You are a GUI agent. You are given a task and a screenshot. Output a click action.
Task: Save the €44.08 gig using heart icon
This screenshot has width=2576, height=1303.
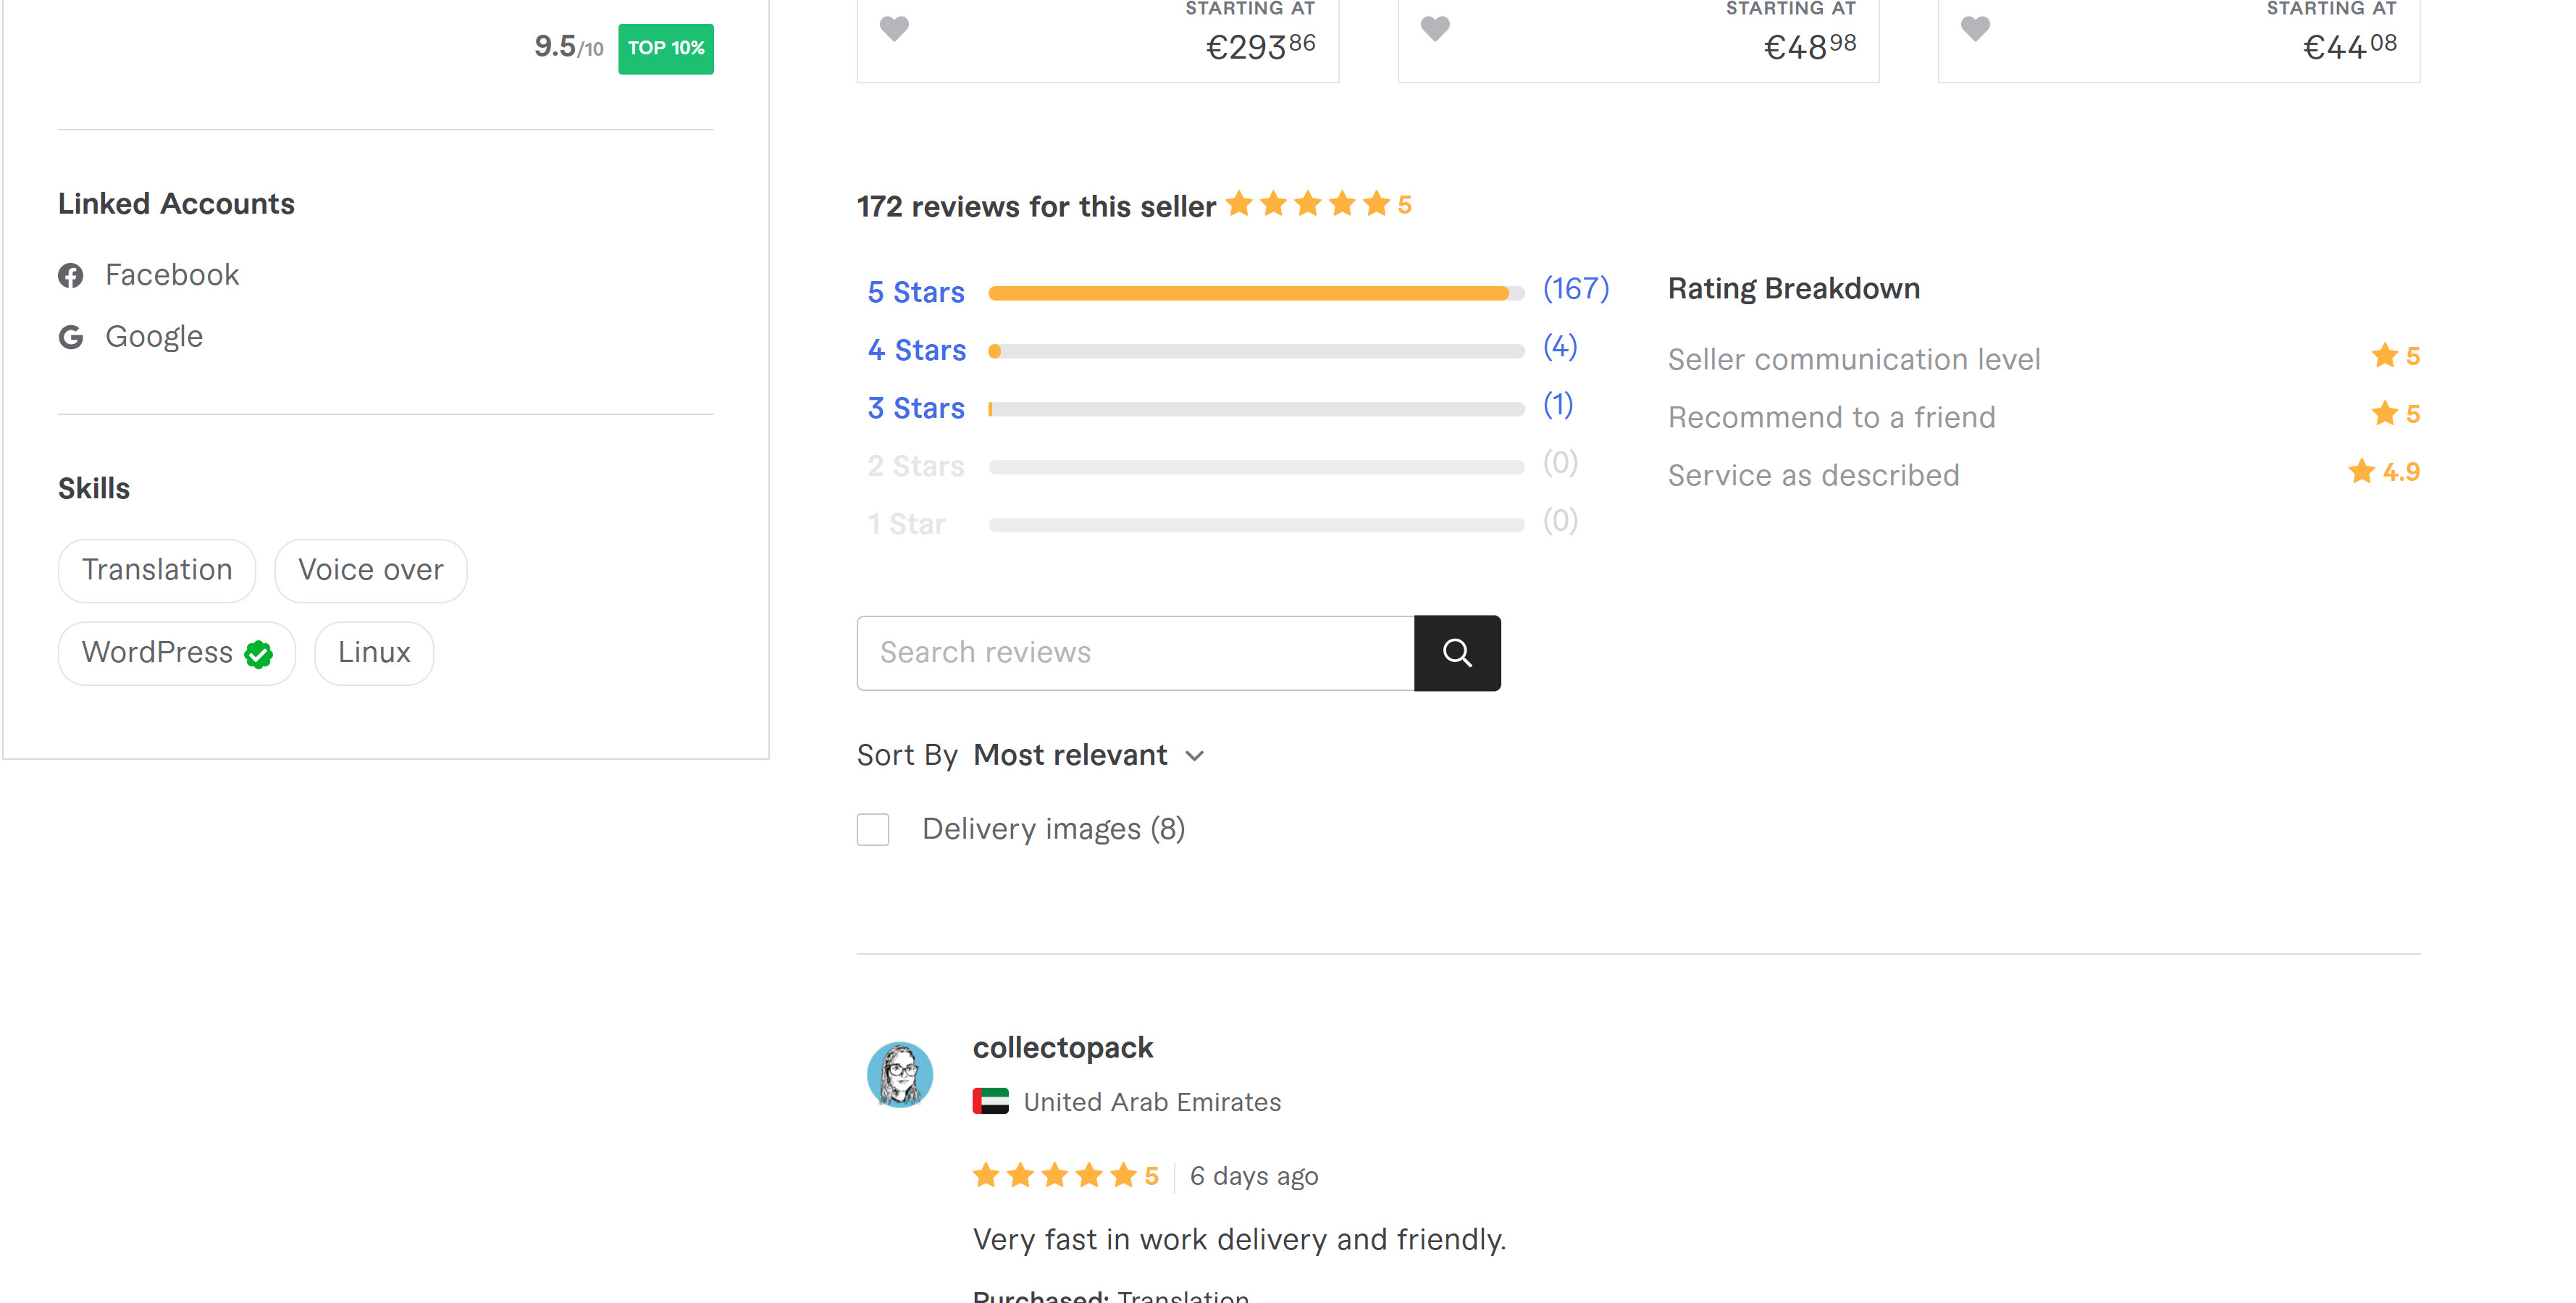[x=1975, y=29]
